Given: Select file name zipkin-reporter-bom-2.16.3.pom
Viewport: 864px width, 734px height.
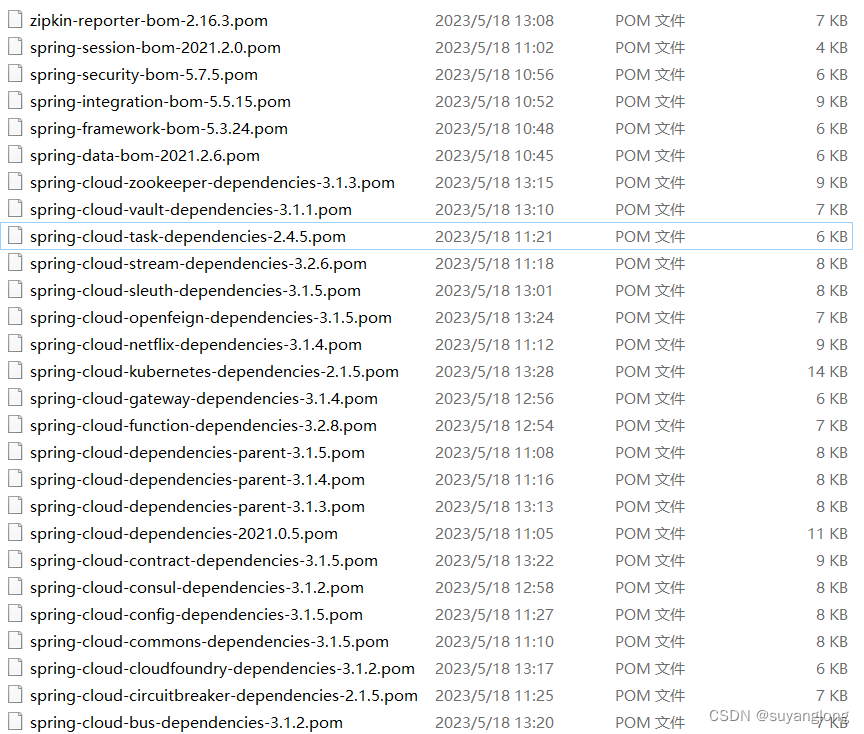Looking at the screenshot, I should (x=149, y=21).
